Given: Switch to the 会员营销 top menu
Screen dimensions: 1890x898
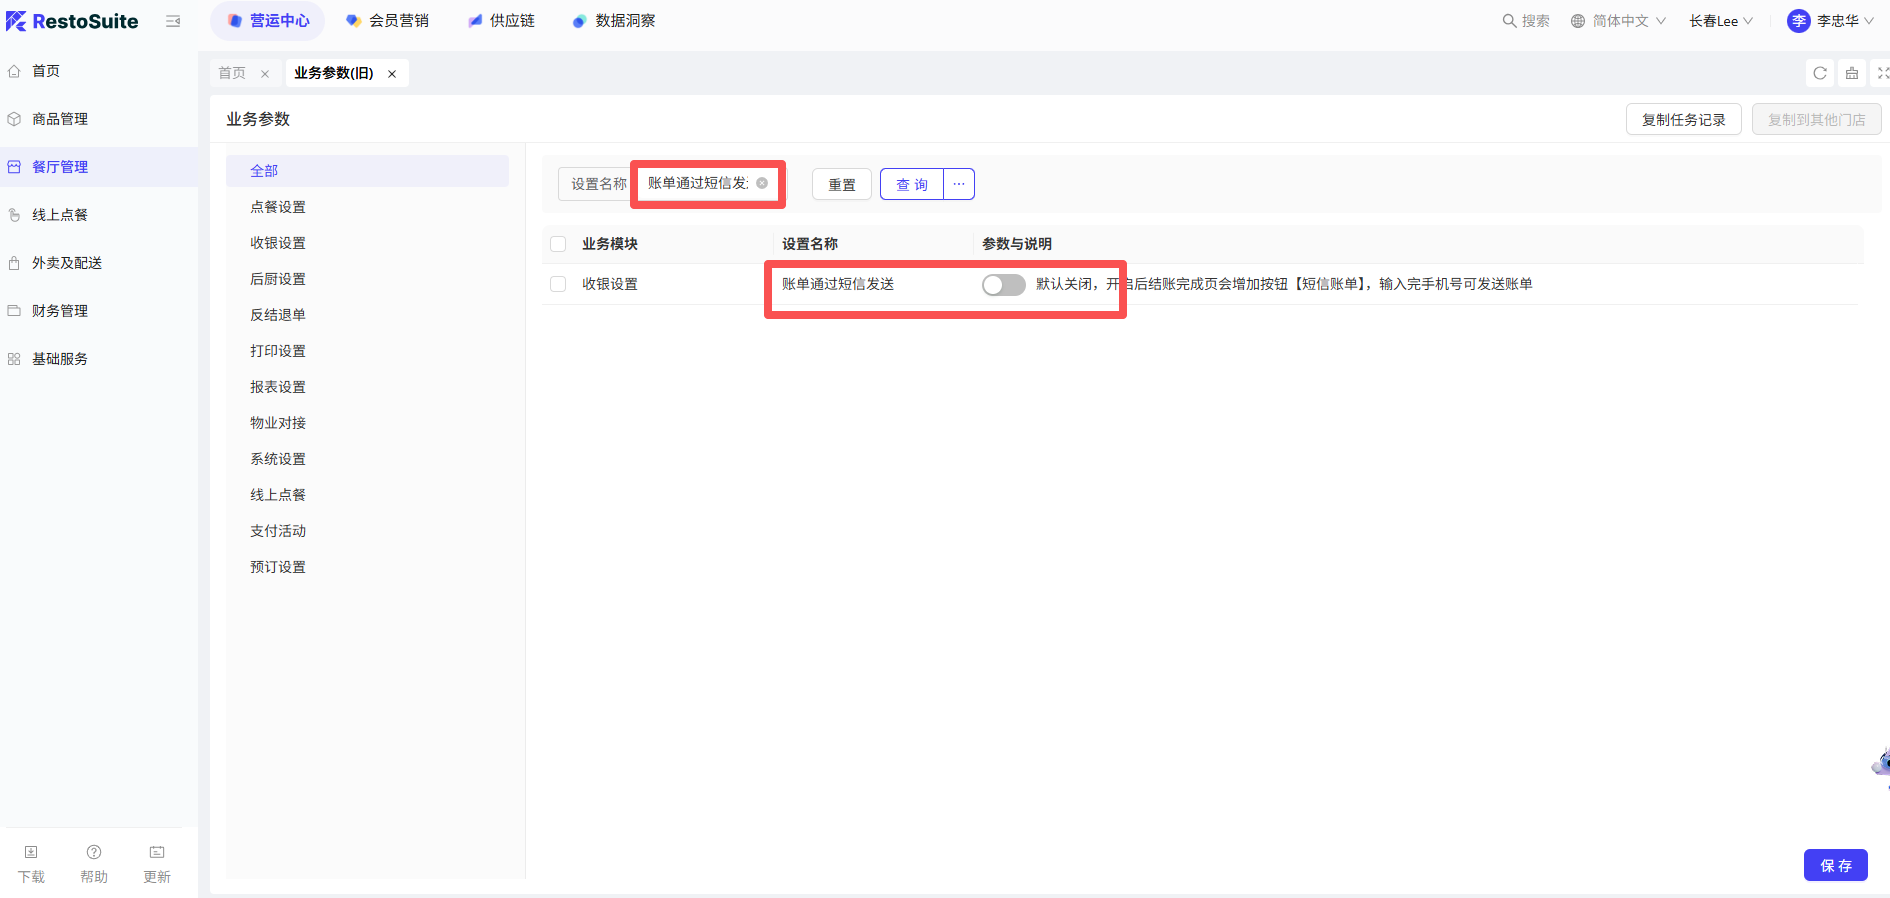Looking at the screenshot, I should pyautogui.click(x=387, y=21).
